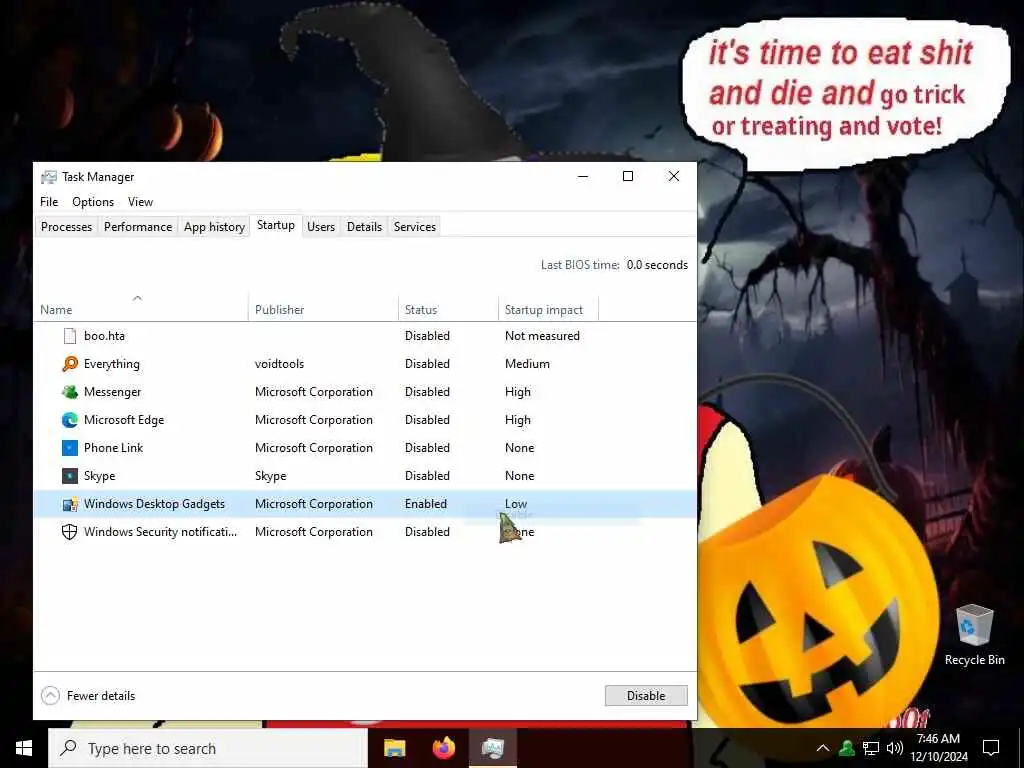Switch to the App history tab
1024x768 pixels.
pyautogui.click(x=214, y=227)
